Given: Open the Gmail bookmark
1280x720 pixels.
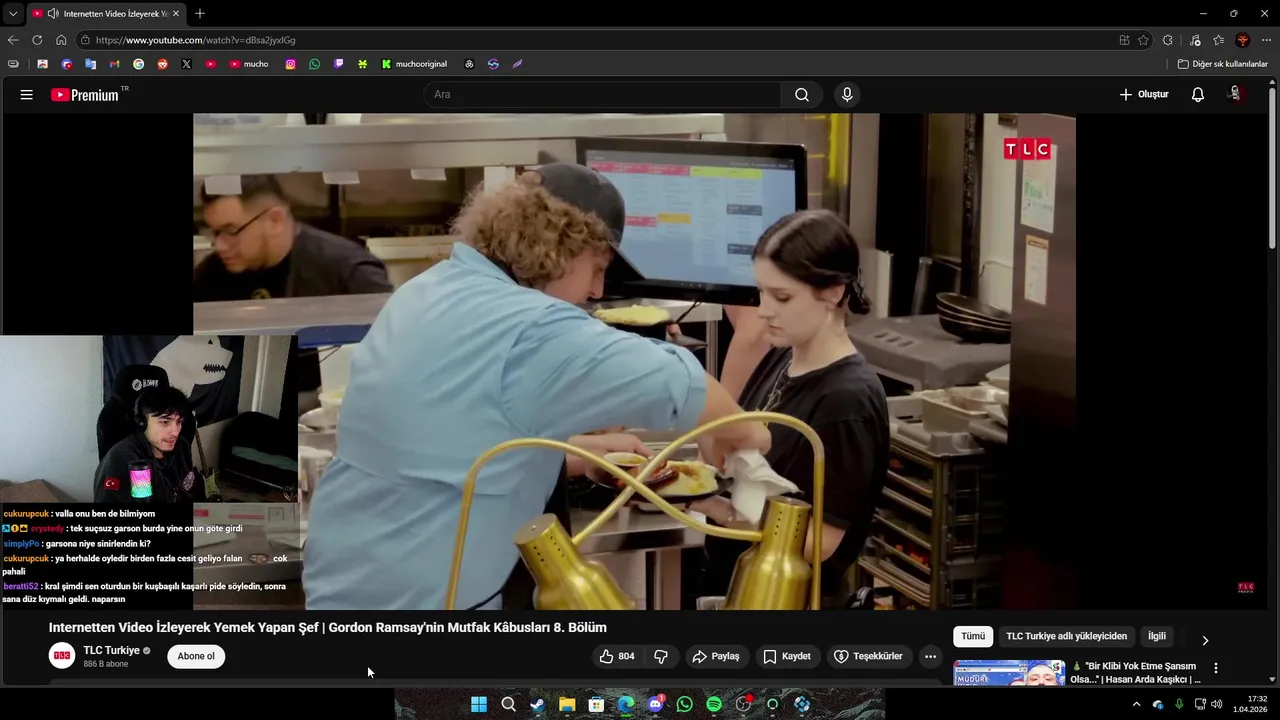Looking at the screenshot, I should [114, 64].
